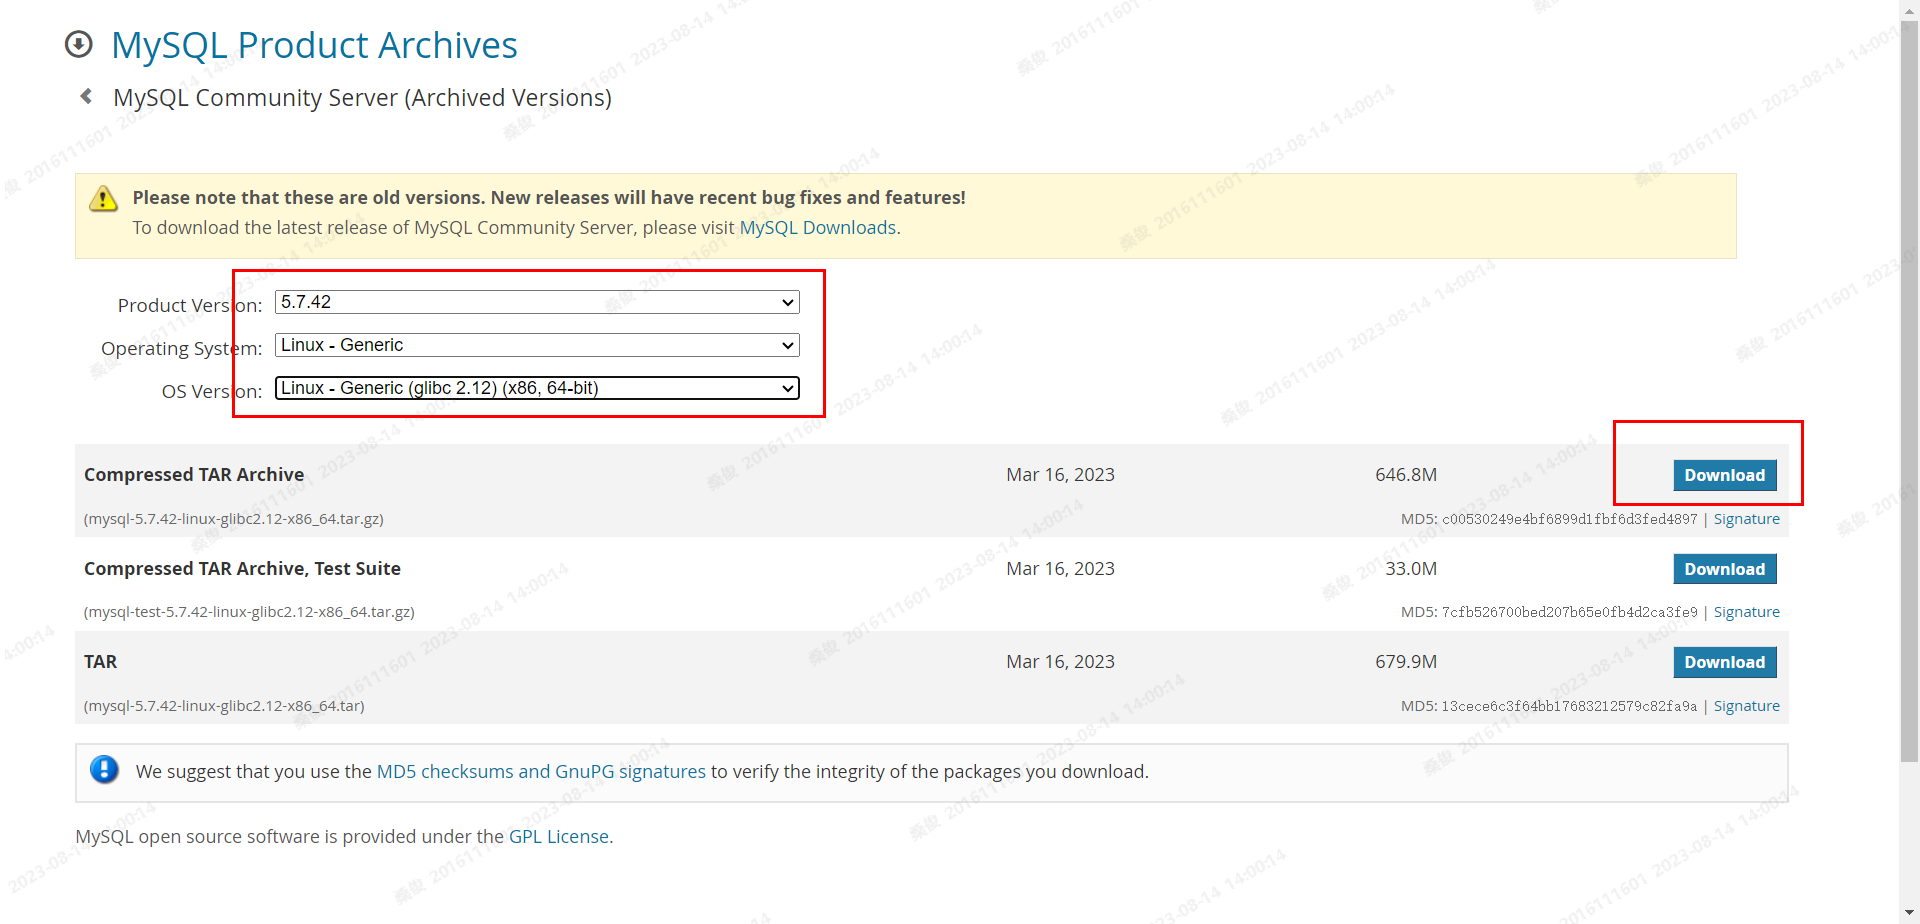Click the MySQL Product Archives heading
Image resolution: width=1920 pixels, height=924 pixels.
click(x=314, y=45)
